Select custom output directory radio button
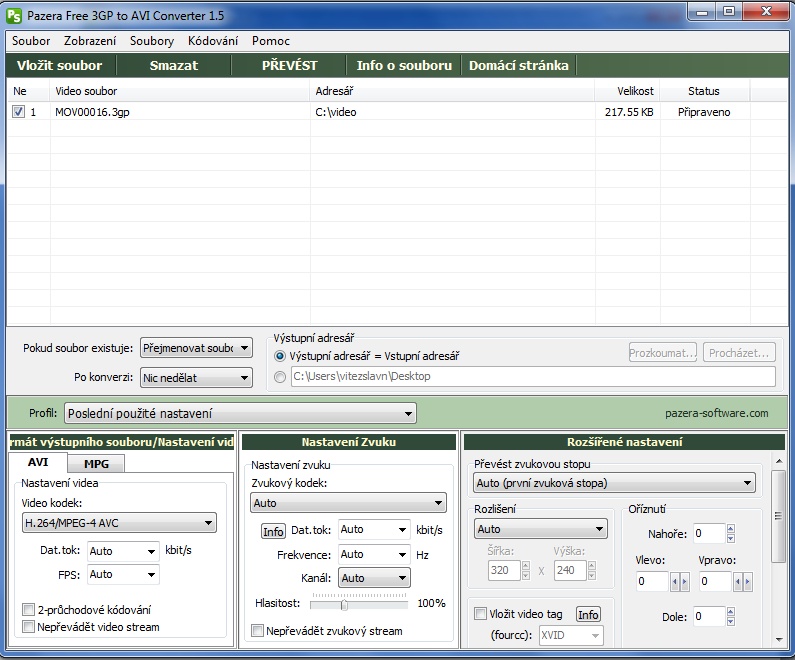795x660 pixels. [x=280, y=377]
